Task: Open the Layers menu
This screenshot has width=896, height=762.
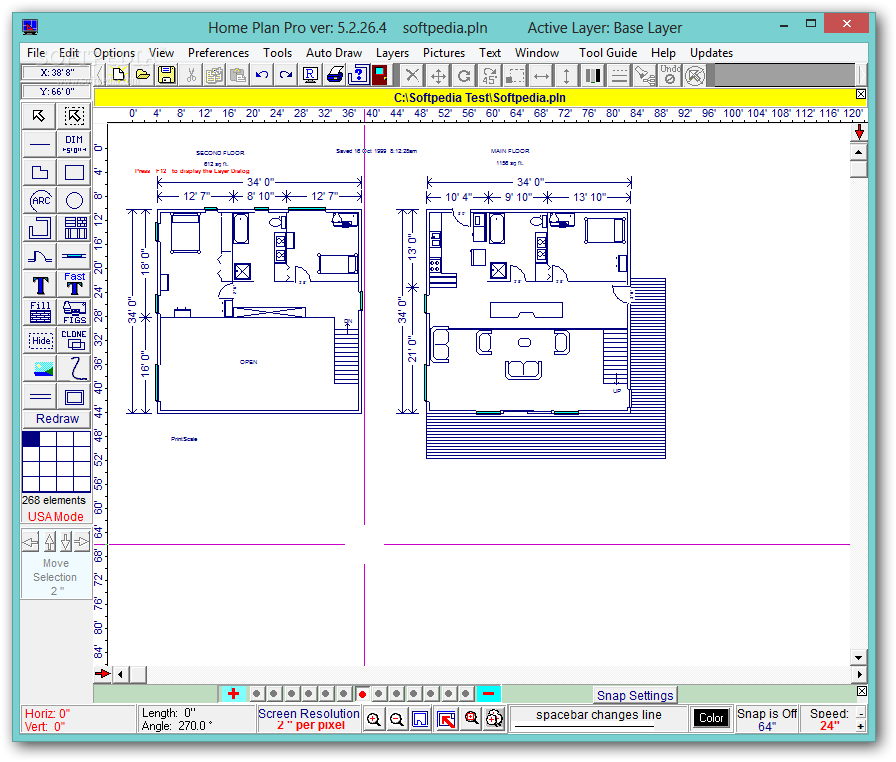Action: tap(392, 53)
